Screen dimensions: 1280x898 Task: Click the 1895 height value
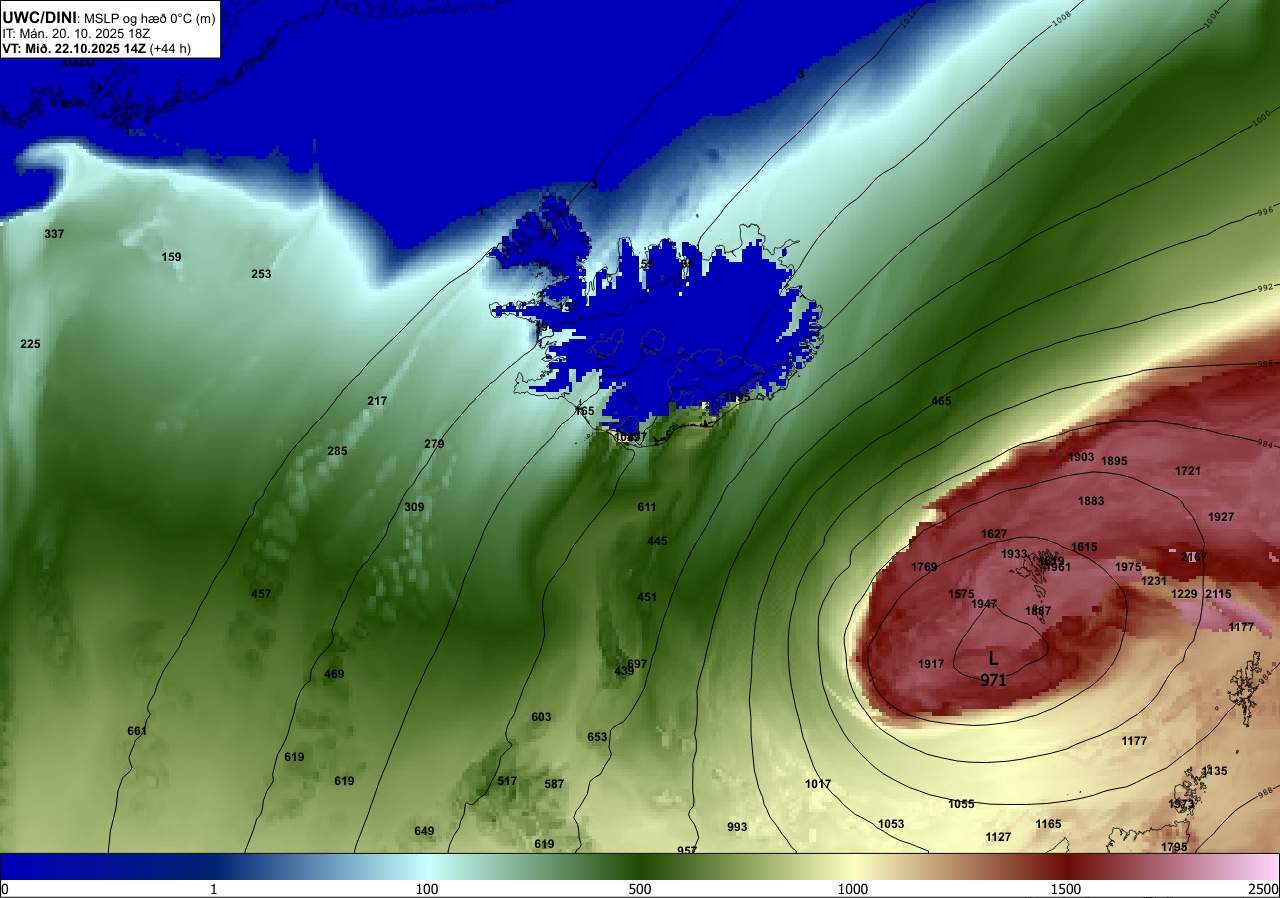click(1114, 461)
